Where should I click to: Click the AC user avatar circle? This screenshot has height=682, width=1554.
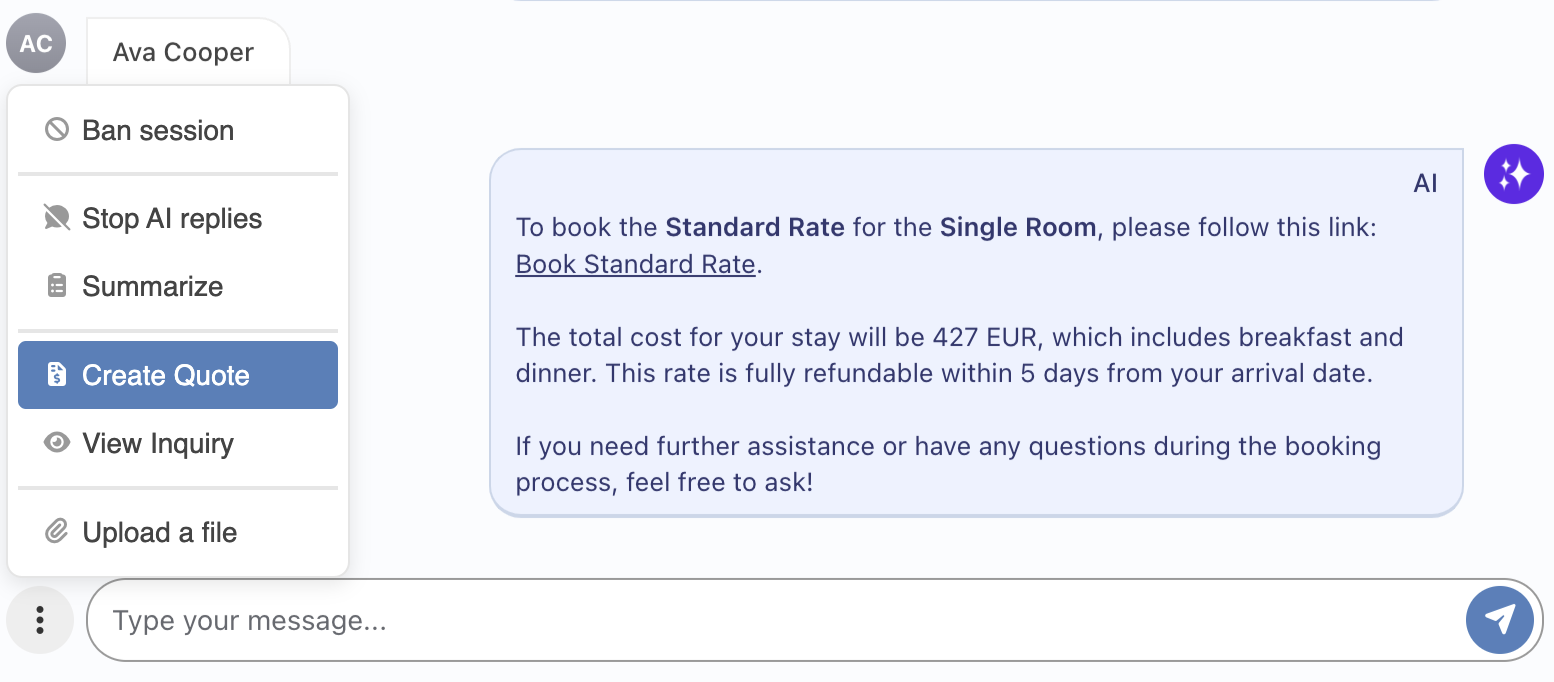point(36,44)
